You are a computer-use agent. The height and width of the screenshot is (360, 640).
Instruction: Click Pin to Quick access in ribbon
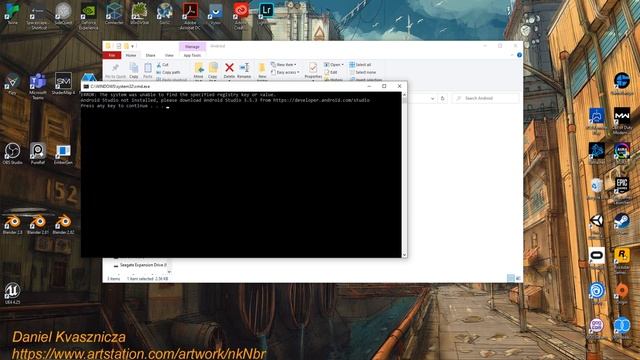pos(116,70)
